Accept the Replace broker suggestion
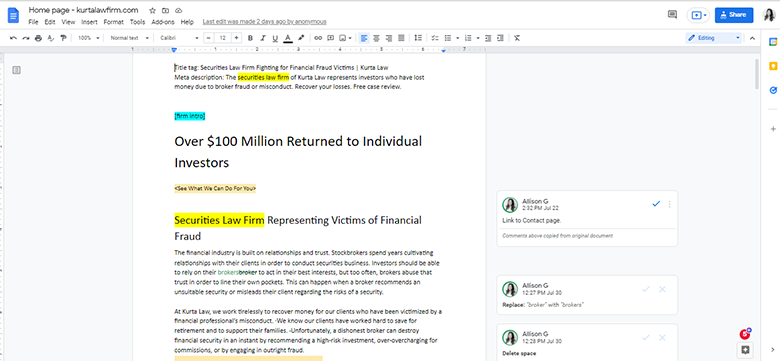The height and width of the screenshot is (361, 780). [646, 289]
